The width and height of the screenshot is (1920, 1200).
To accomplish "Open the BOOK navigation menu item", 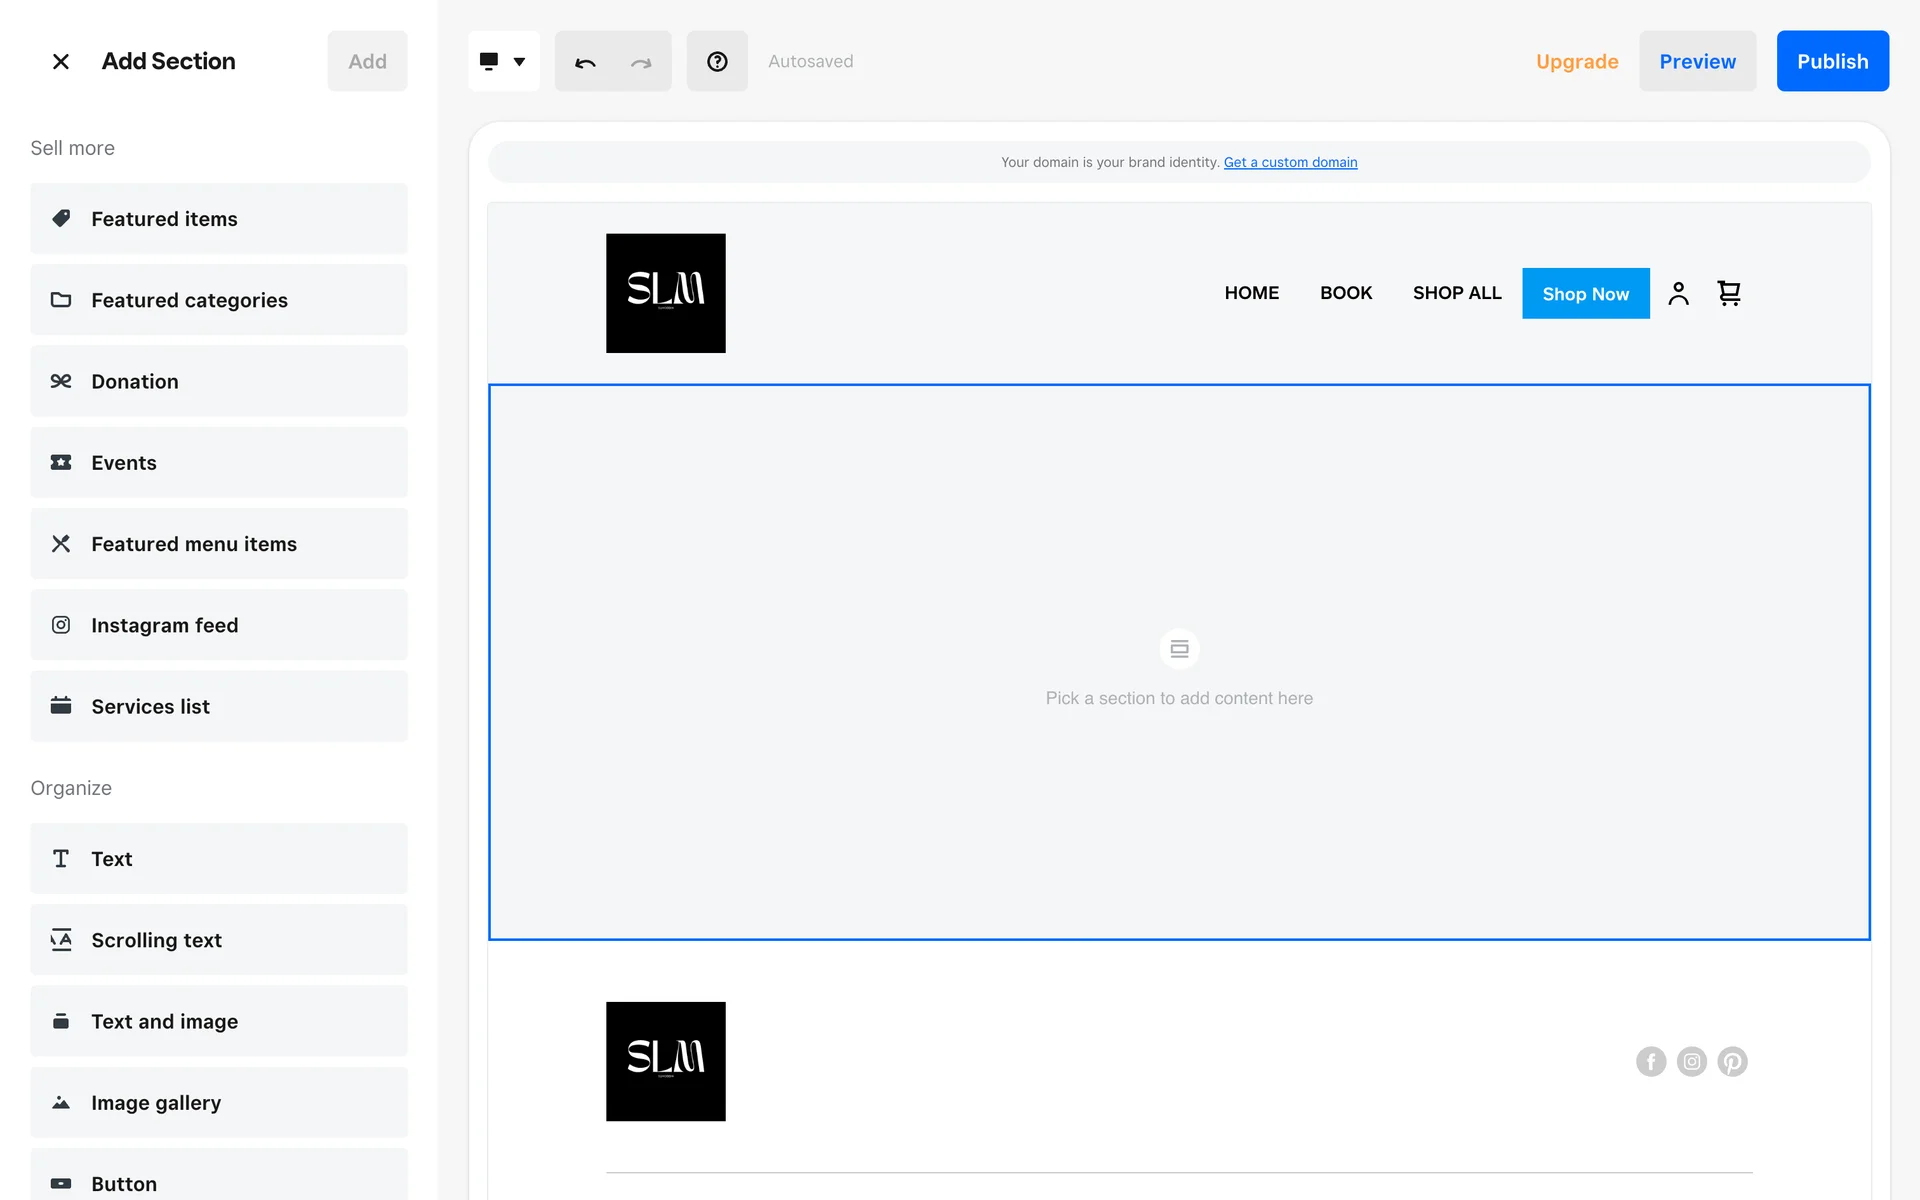I will 1345,293.
